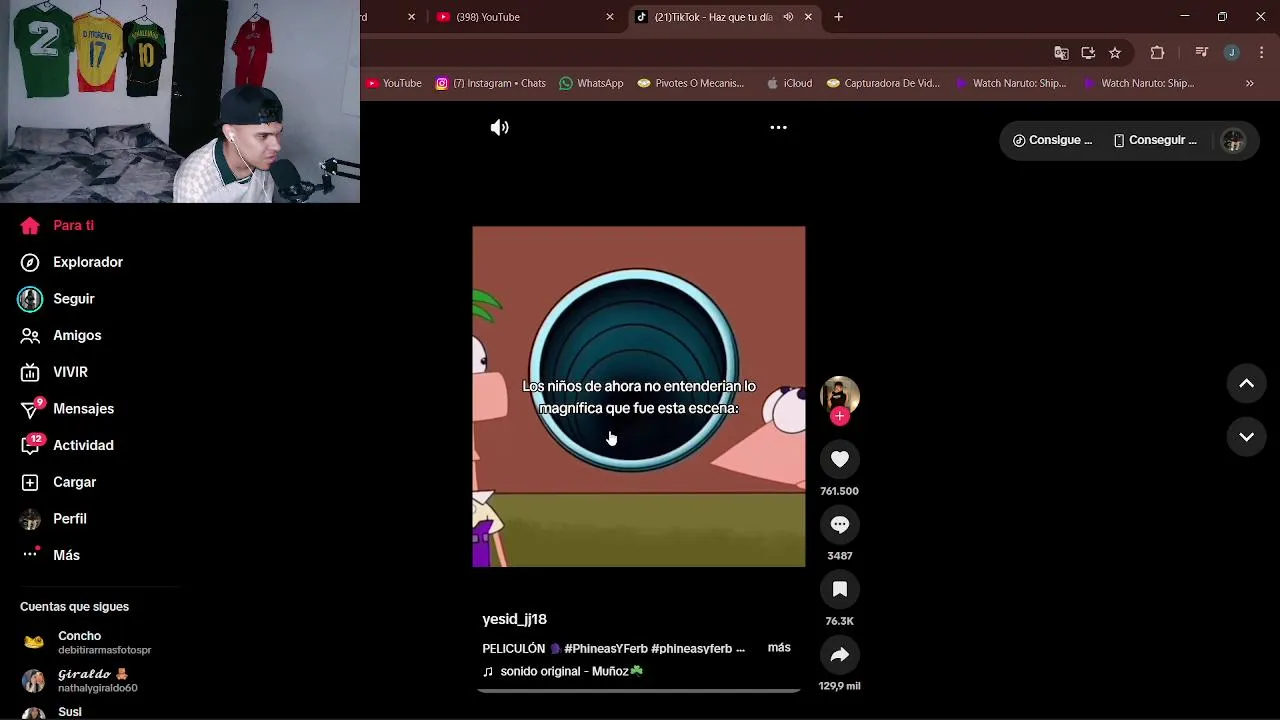This screenshot has width=1280, height=720.
Task: Save video with bookmark icon
Action: [840, 589]
